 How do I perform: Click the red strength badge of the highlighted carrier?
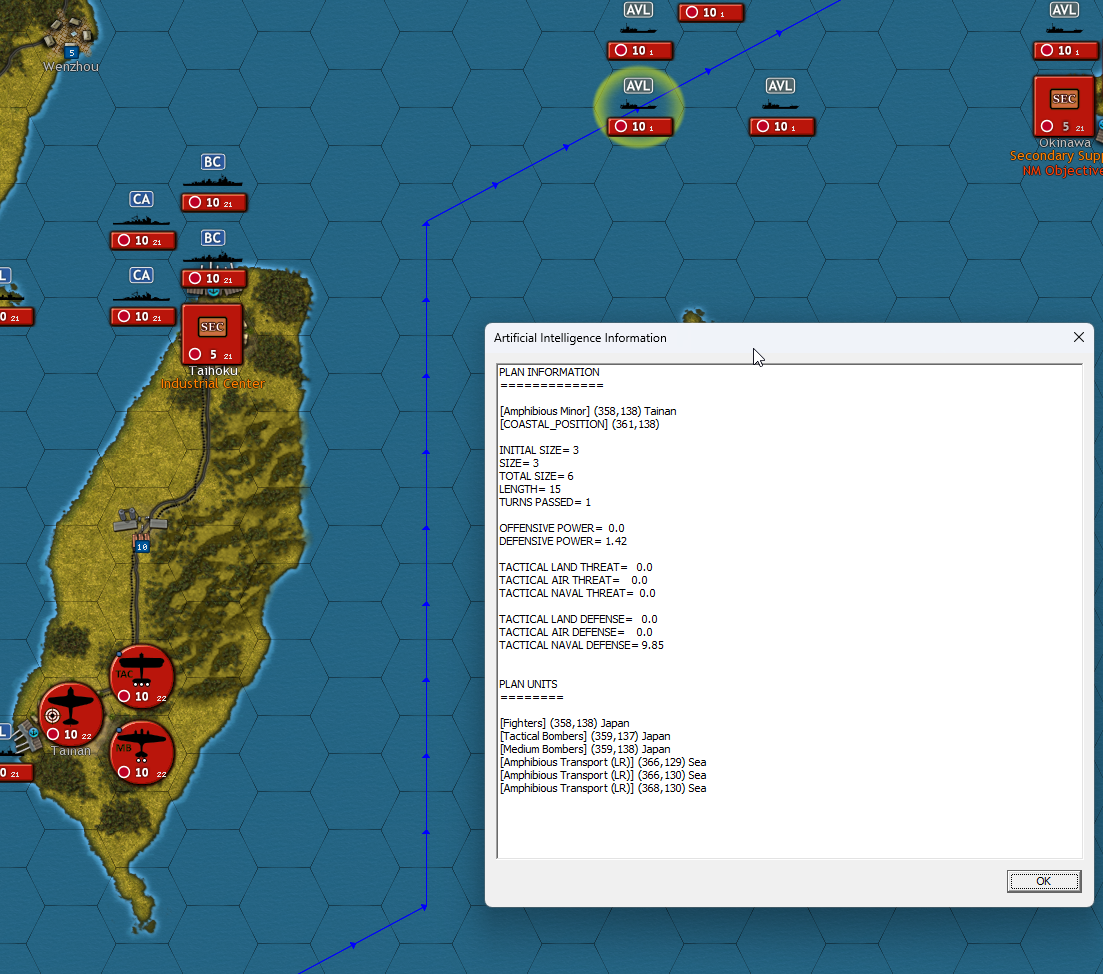tap(638, 127)
